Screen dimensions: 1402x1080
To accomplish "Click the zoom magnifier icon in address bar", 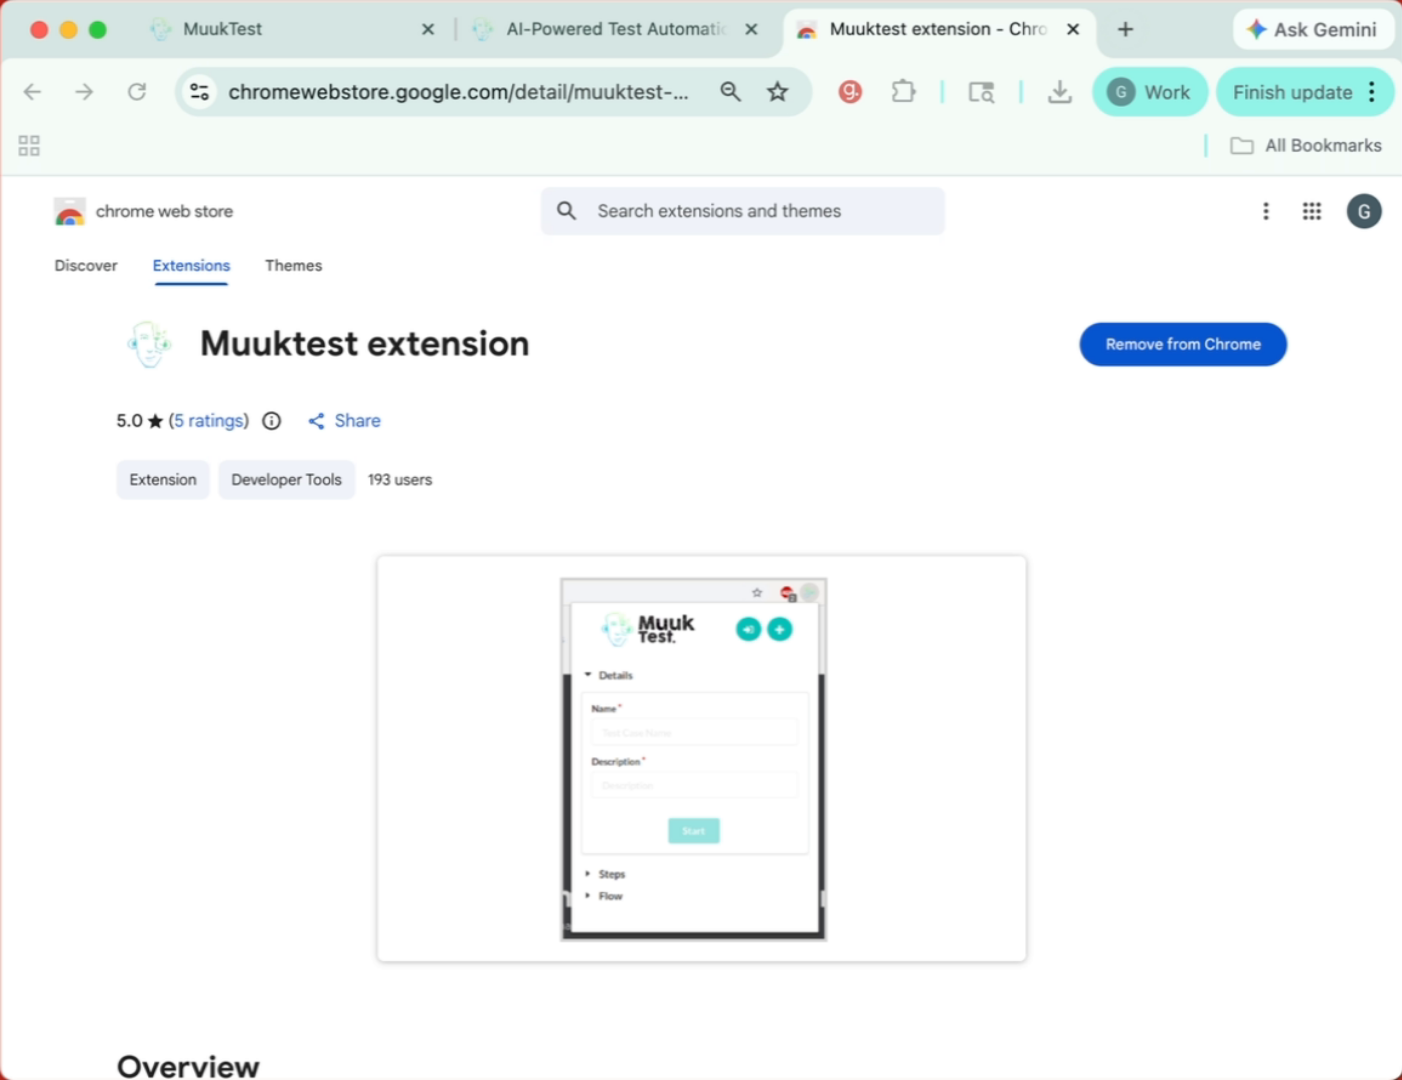I will [x=731, y=92].
